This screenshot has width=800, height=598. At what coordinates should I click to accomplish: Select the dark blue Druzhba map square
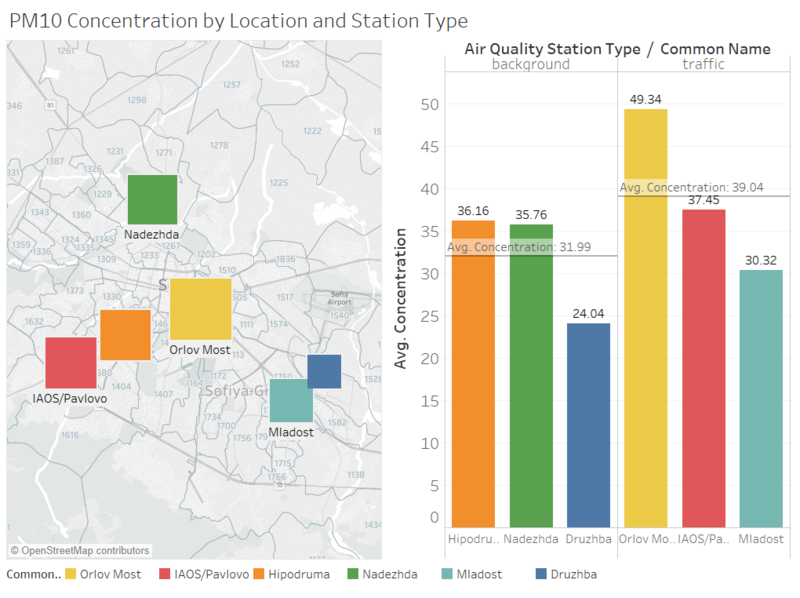324,371
